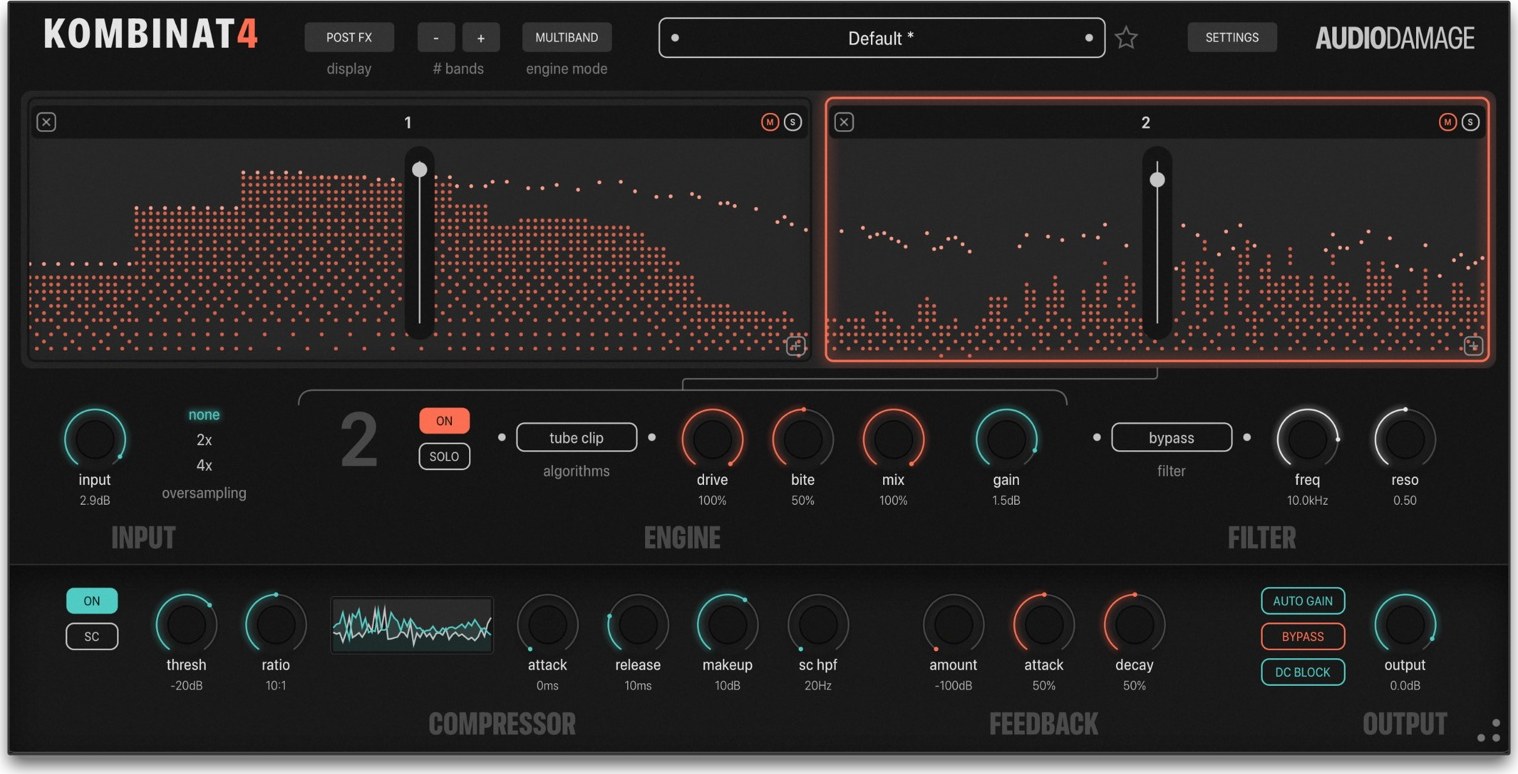Select next filter type with right dot

(1247, 437)
